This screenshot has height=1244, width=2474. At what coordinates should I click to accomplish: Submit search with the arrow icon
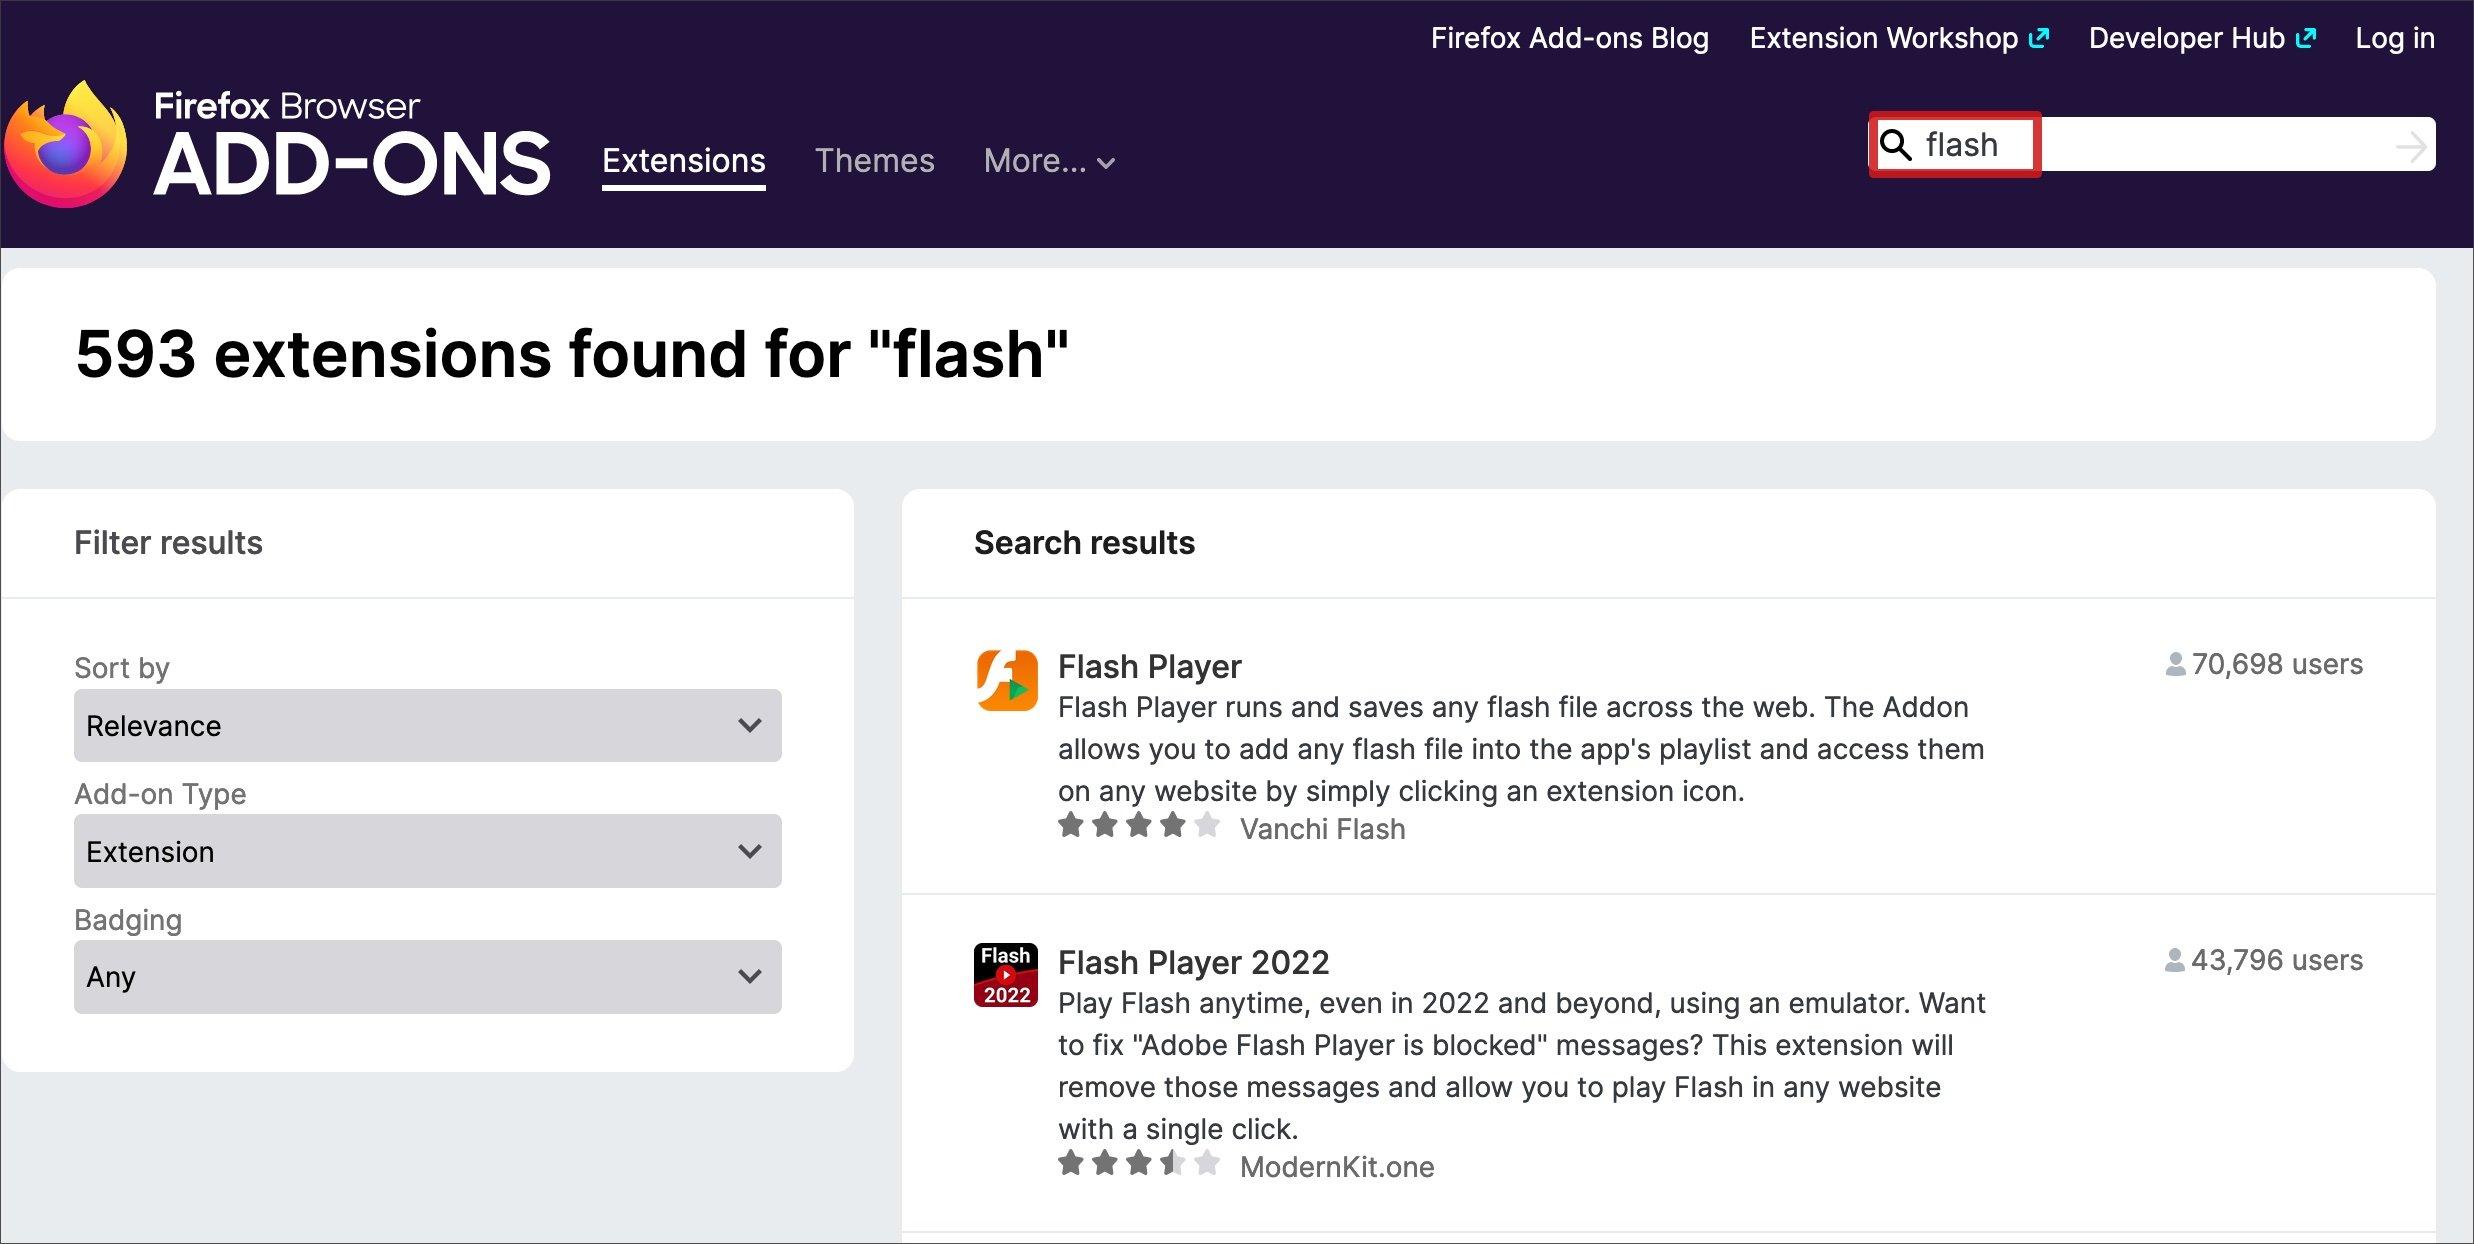coord(2410,146)
